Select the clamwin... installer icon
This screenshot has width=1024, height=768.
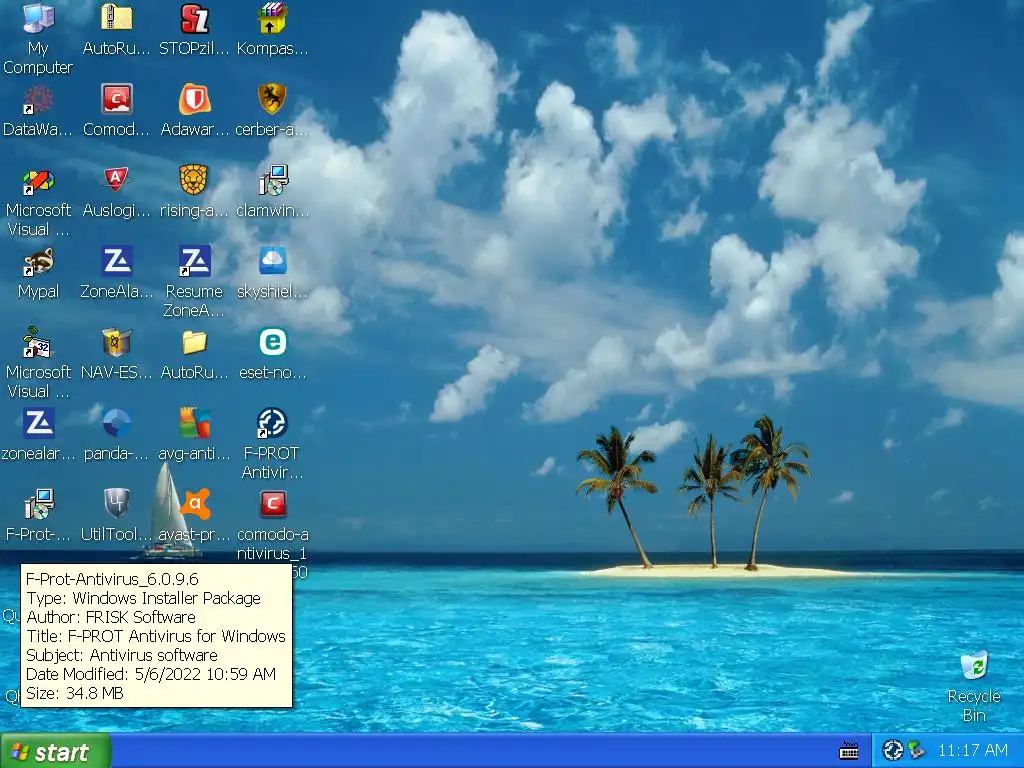(272, 180)
